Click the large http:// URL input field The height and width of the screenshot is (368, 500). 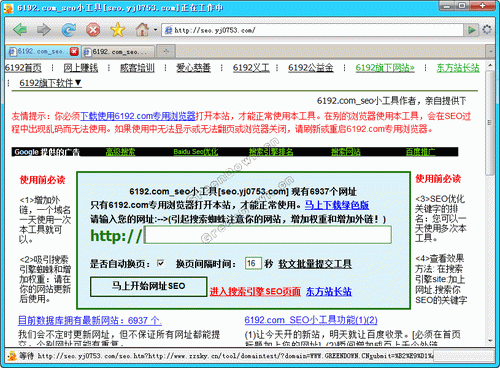pos(268,235)
